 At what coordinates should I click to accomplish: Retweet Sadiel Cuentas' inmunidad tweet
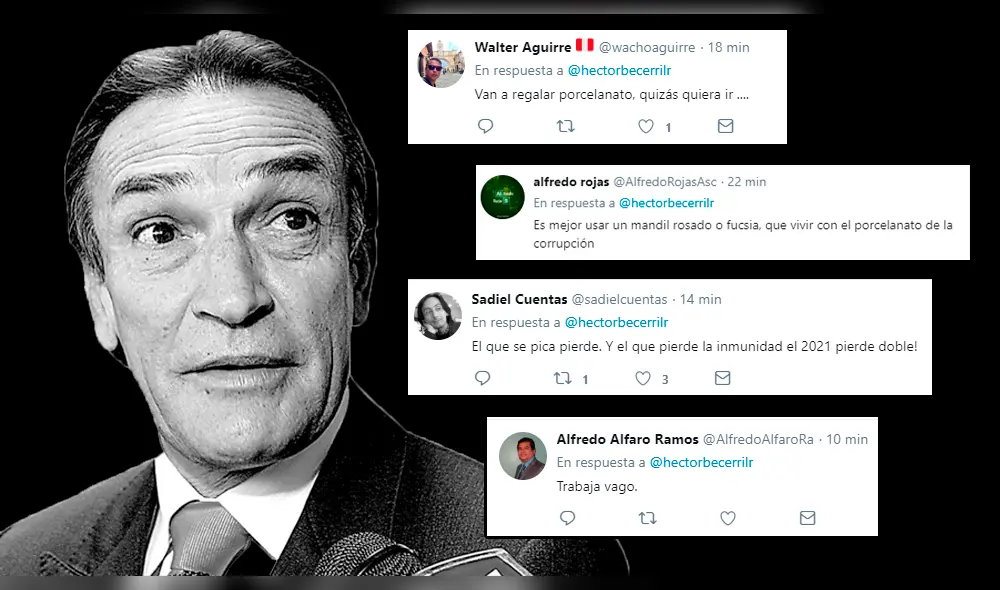click(563, 378)
